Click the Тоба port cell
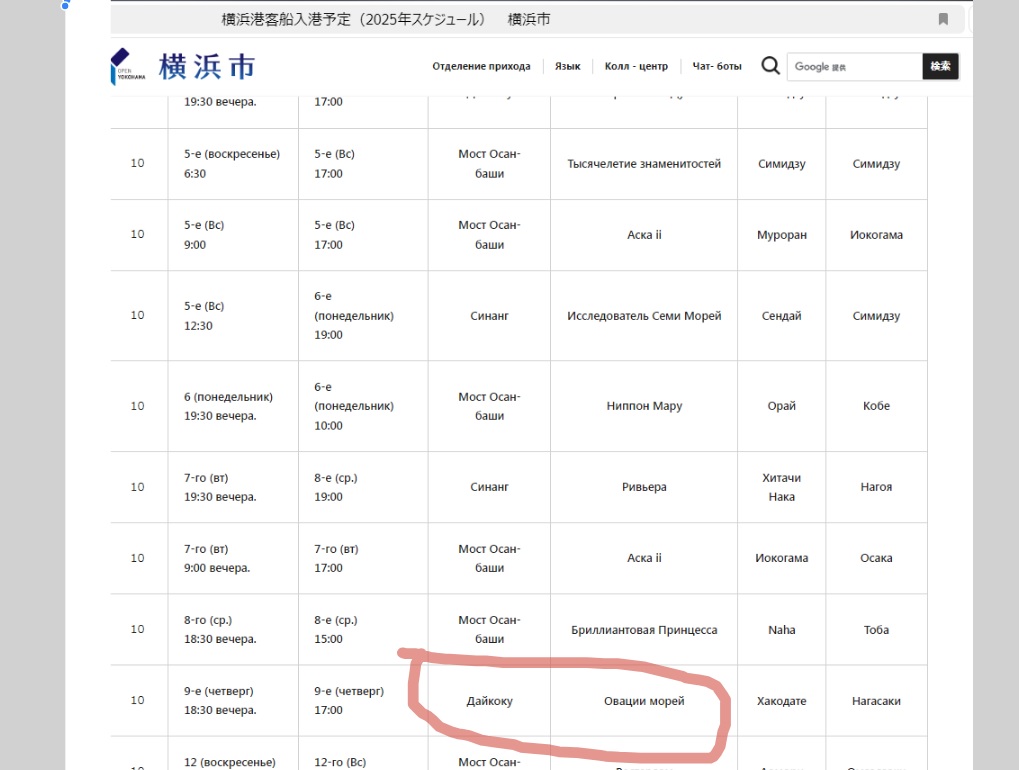The height and width of the screenshot is (770, 1019). (876, 630)
